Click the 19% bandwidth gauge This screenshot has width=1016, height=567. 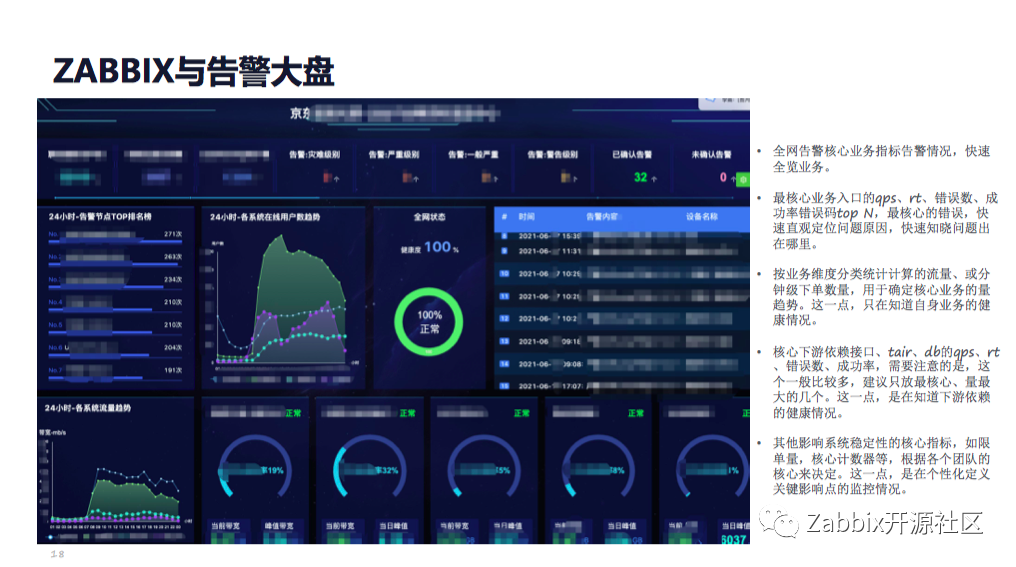254,467
